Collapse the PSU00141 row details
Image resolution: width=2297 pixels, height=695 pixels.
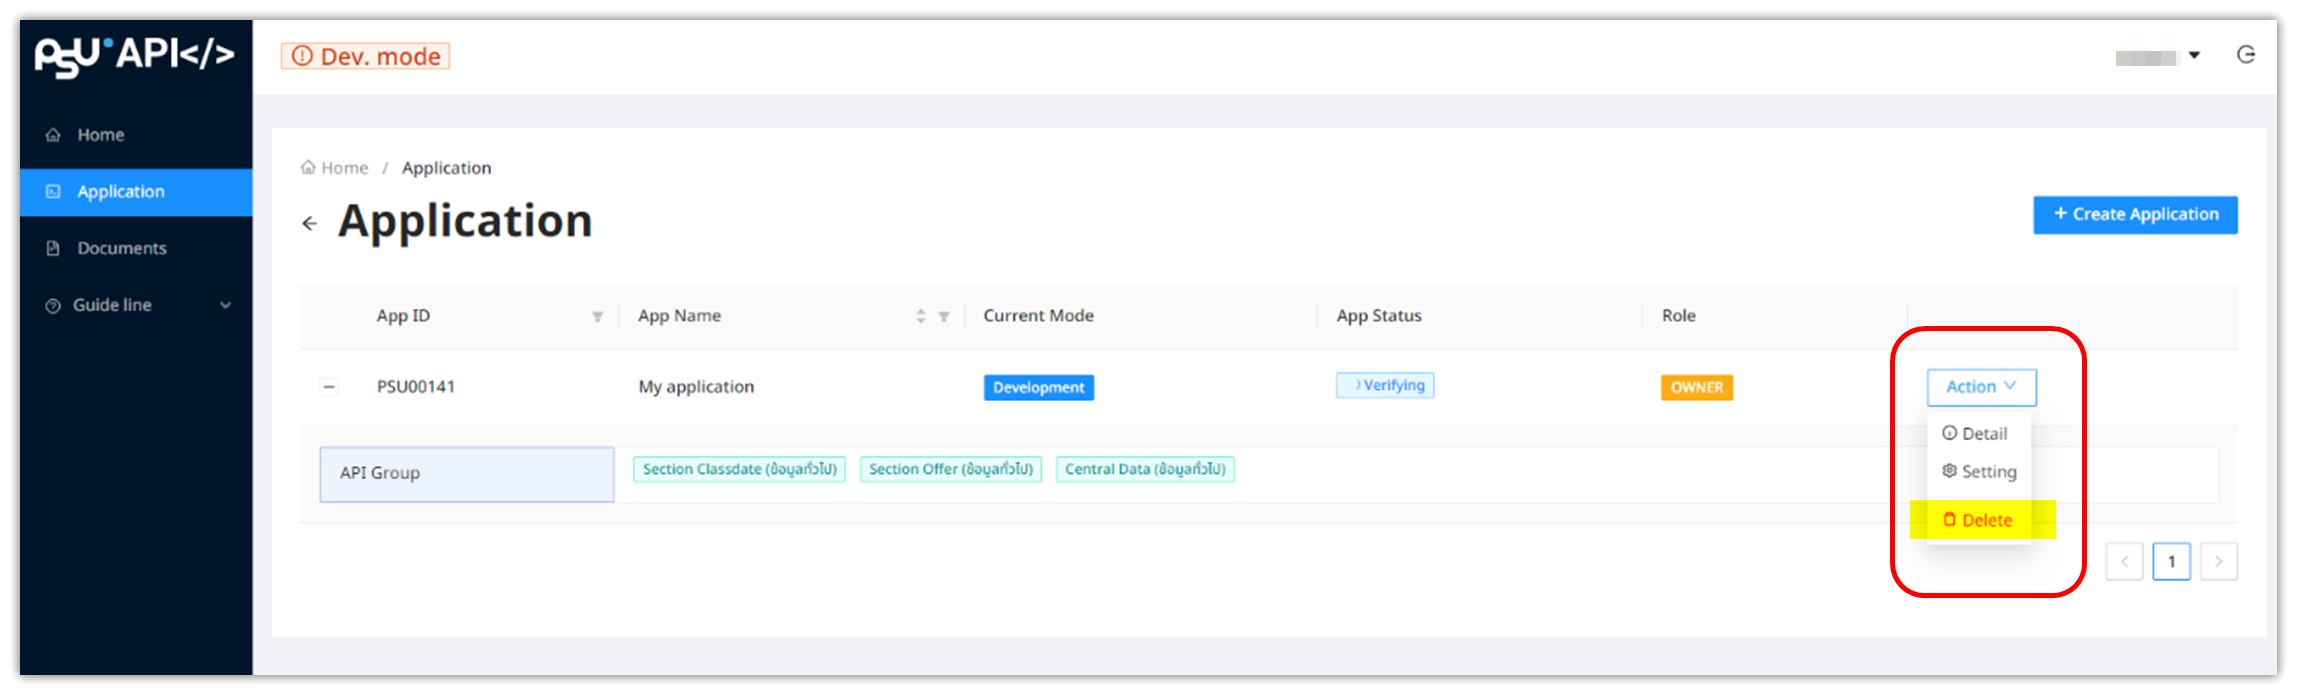329,387
